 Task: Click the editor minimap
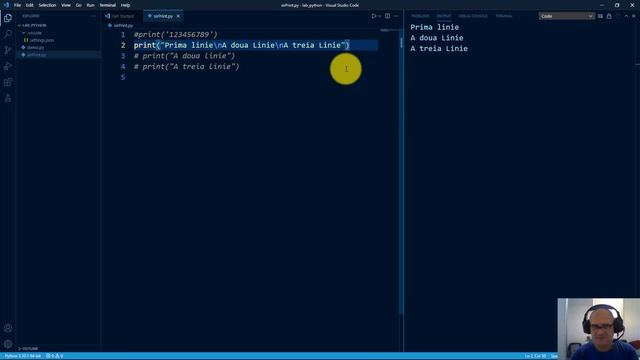click(x=389, y=31)
